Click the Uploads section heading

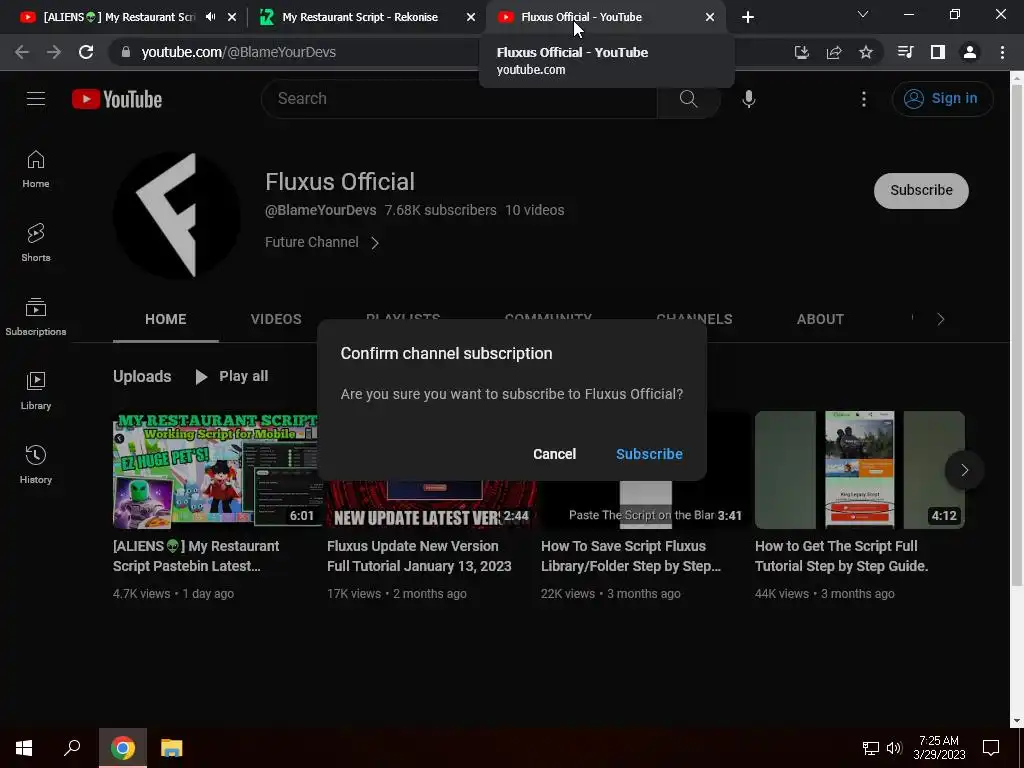click(142, 376)
